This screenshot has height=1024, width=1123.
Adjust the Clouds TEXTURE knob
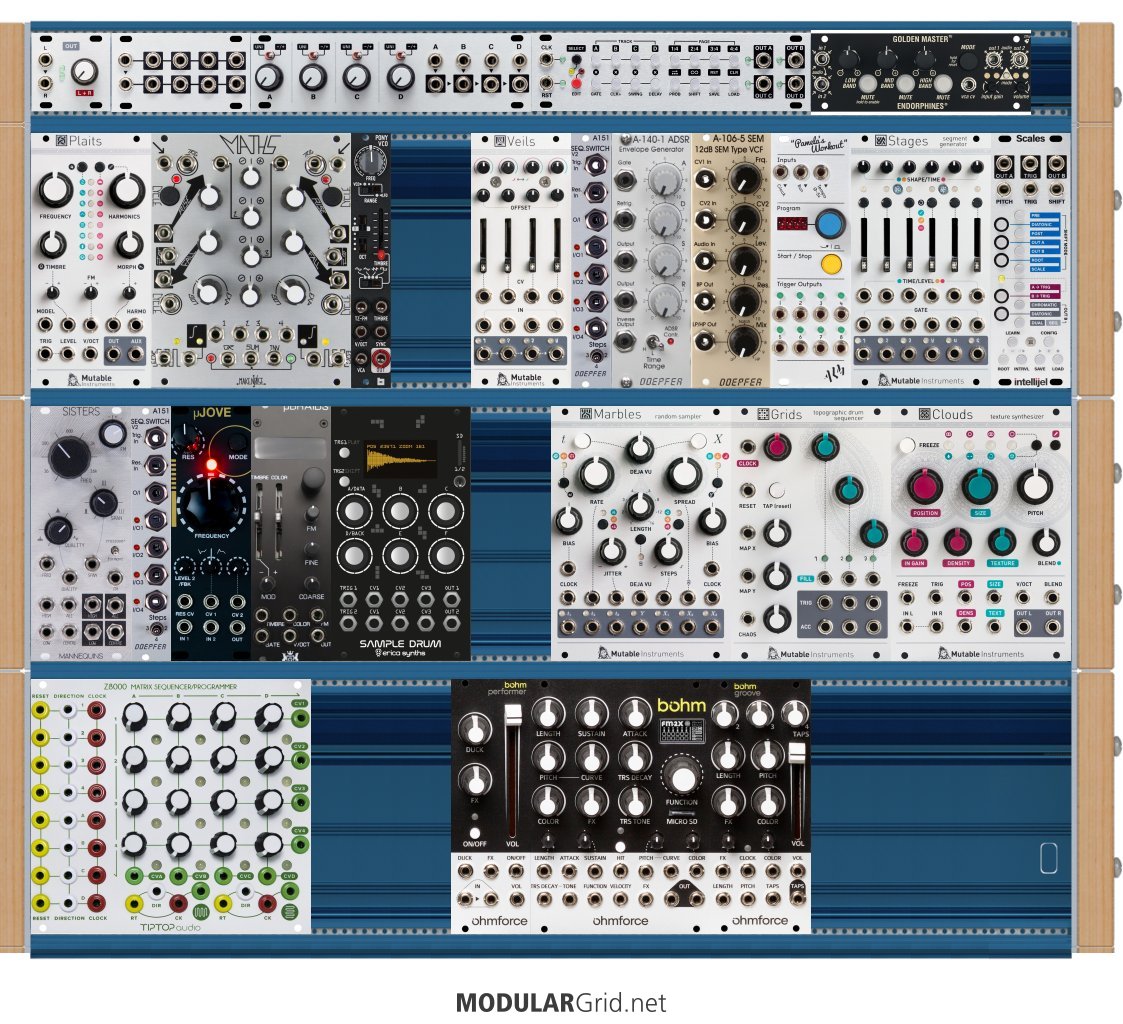point(1002,543)
